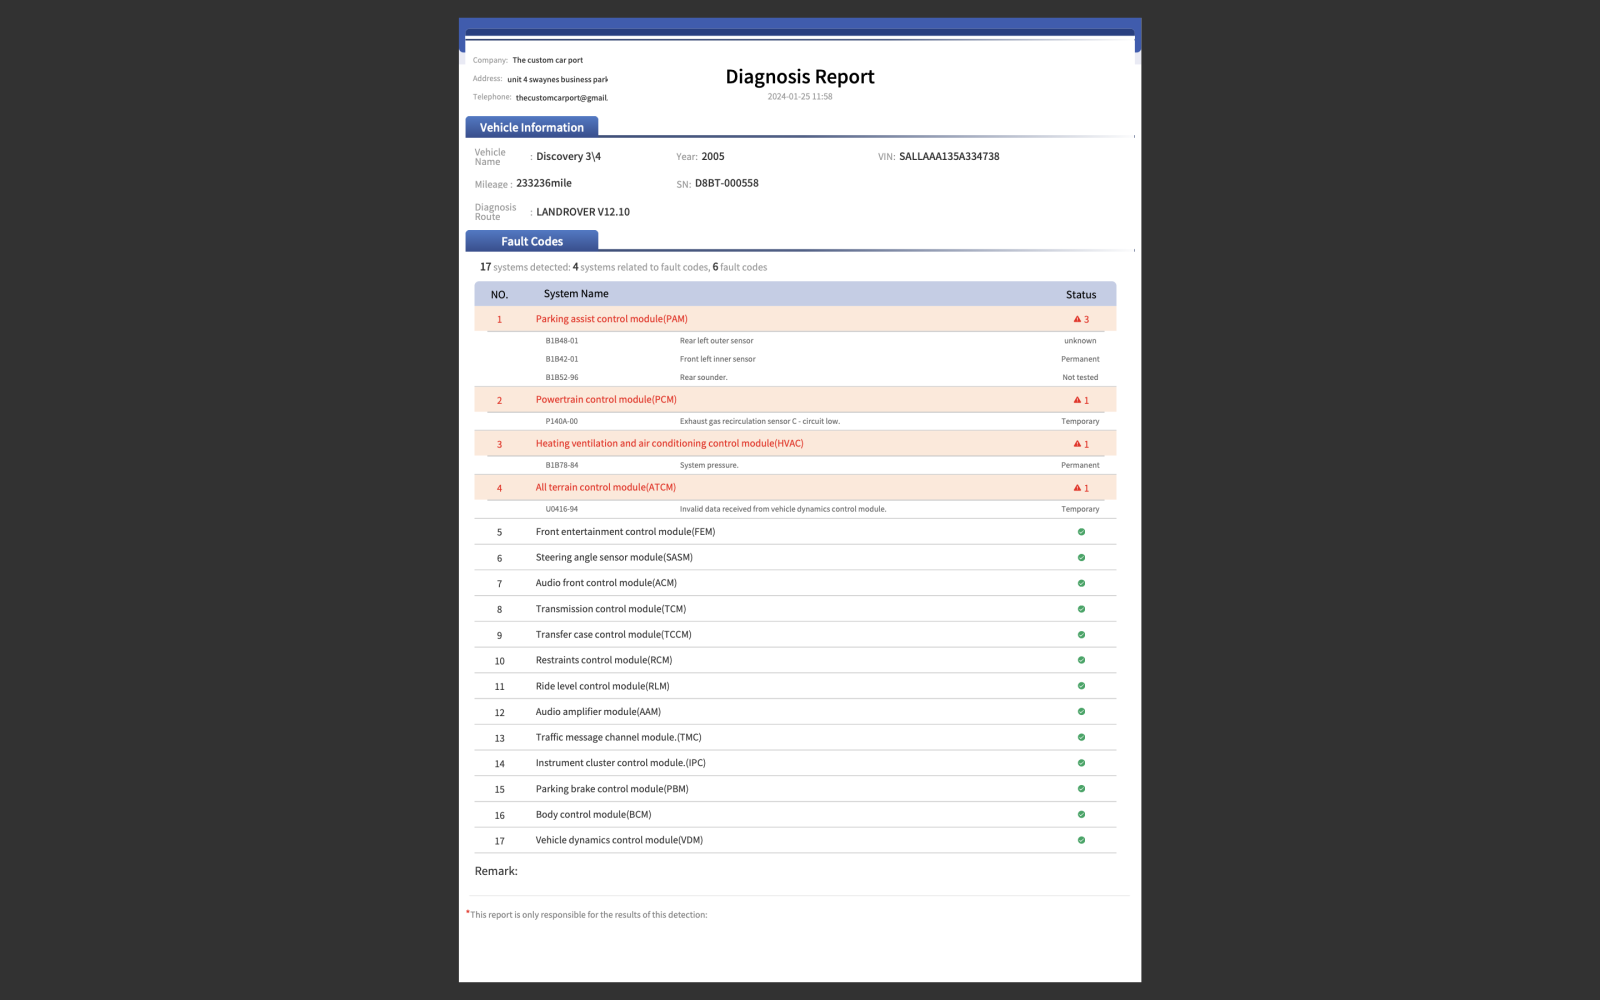Click the warning triangle in the HVAC module row

click(1077, 444)
